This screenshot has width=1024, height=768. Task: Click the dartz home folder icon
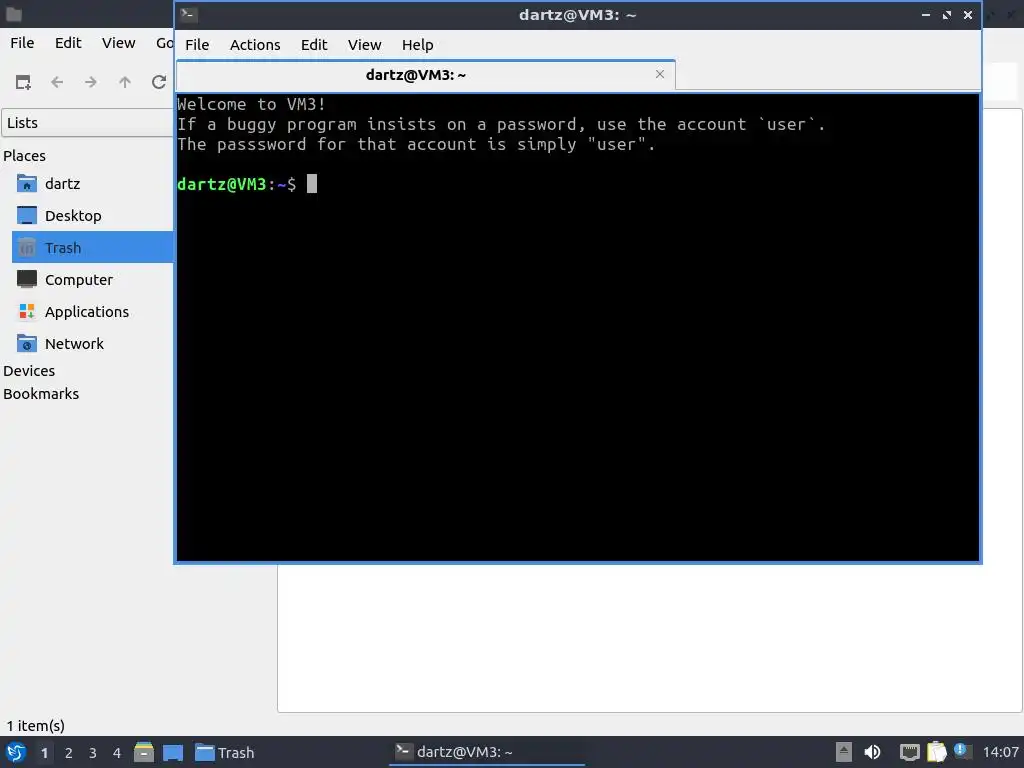tap(27, 184)
